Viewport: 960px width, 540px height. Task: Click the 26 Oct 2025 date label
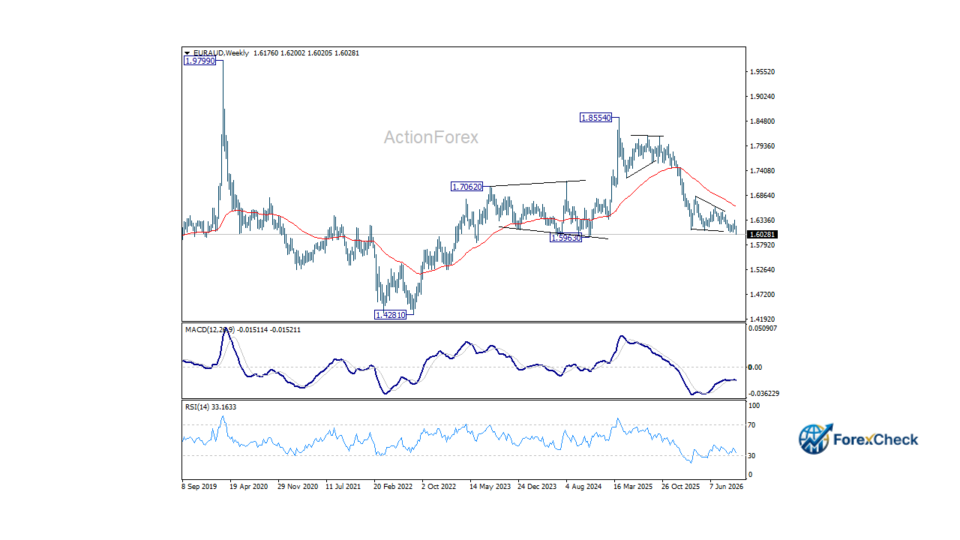pyautogui.click(x=680, y=487)
